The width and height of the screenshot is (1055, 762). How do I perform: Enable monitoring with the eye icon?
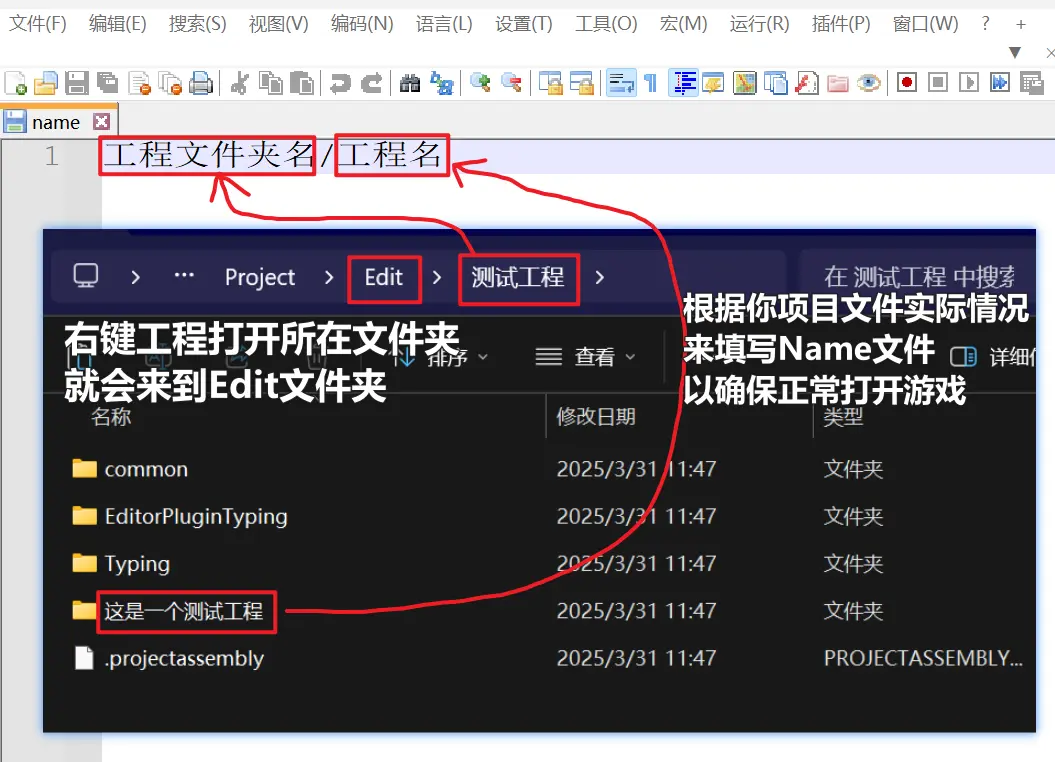(x=868, y=83)
